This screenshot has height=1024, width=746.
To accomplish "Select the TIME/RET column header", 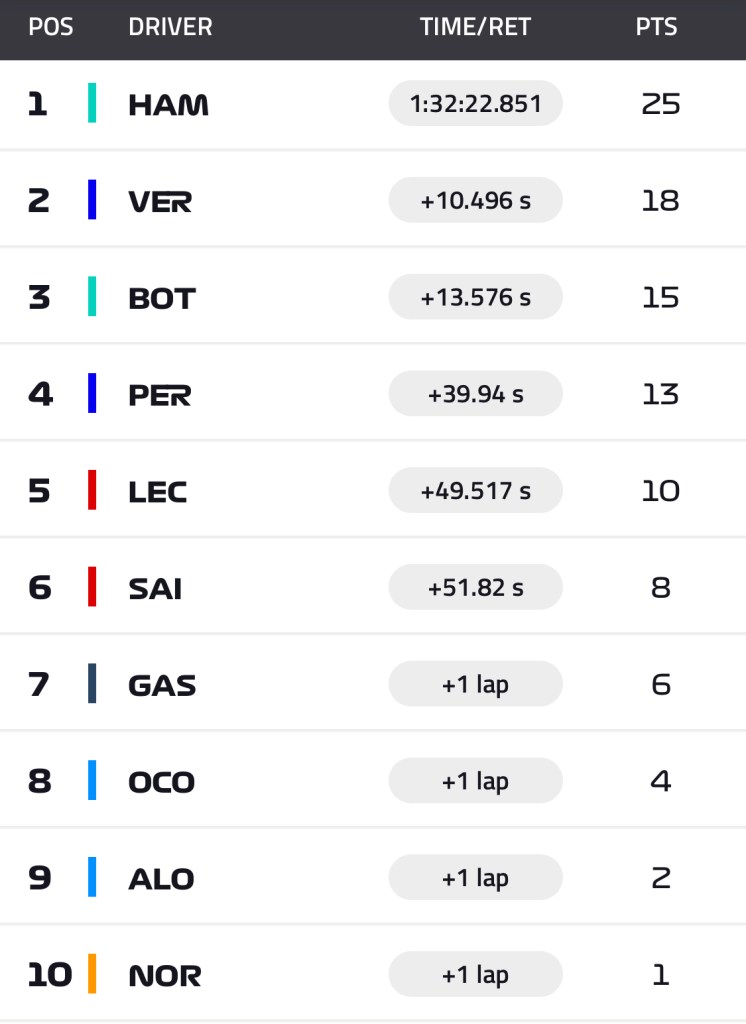I will coord(475,27).
